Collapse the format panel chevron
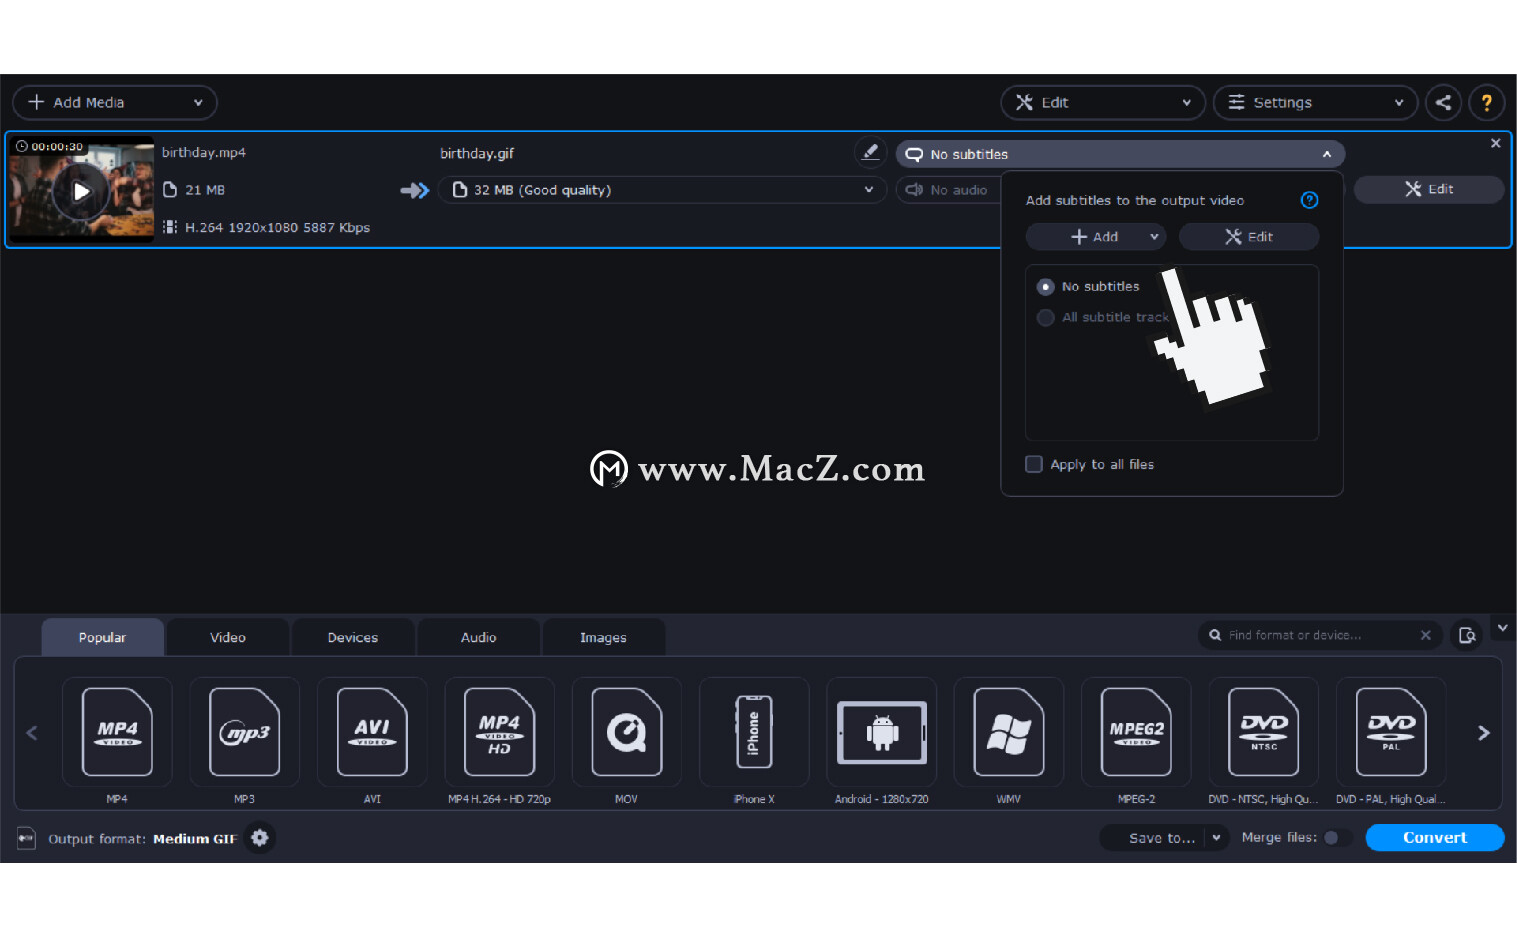1517x938 pixels. tap(1502, 628)
